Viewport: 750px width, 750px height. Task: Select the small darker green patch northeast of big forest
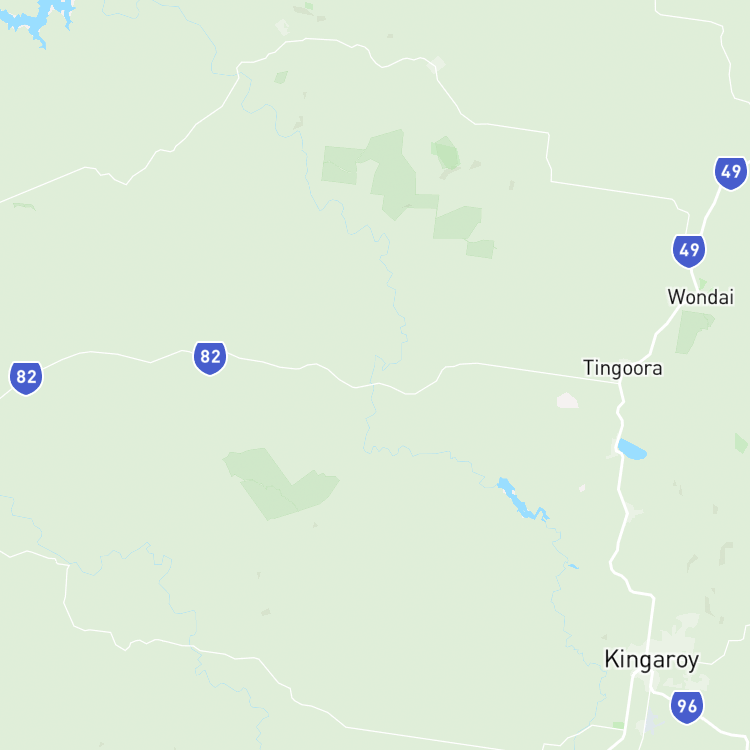447,153
